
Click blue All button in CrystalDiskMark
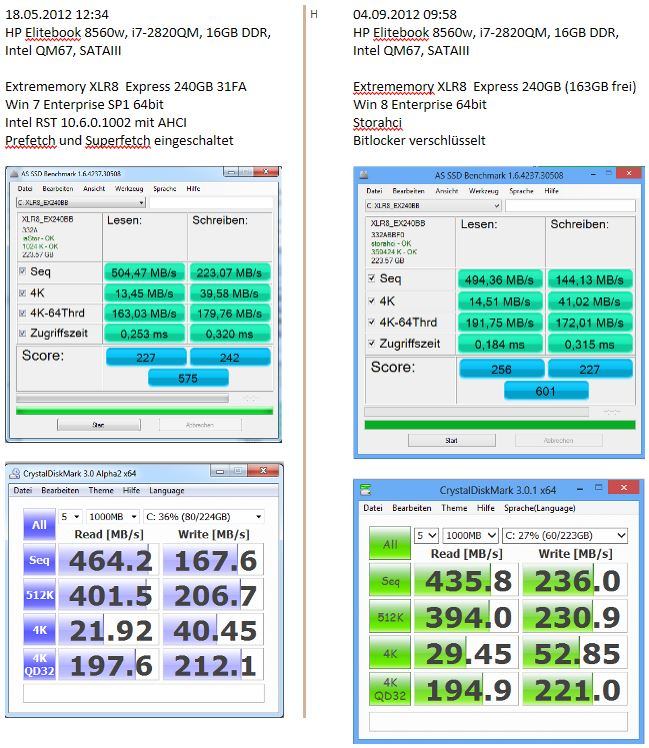39,524
